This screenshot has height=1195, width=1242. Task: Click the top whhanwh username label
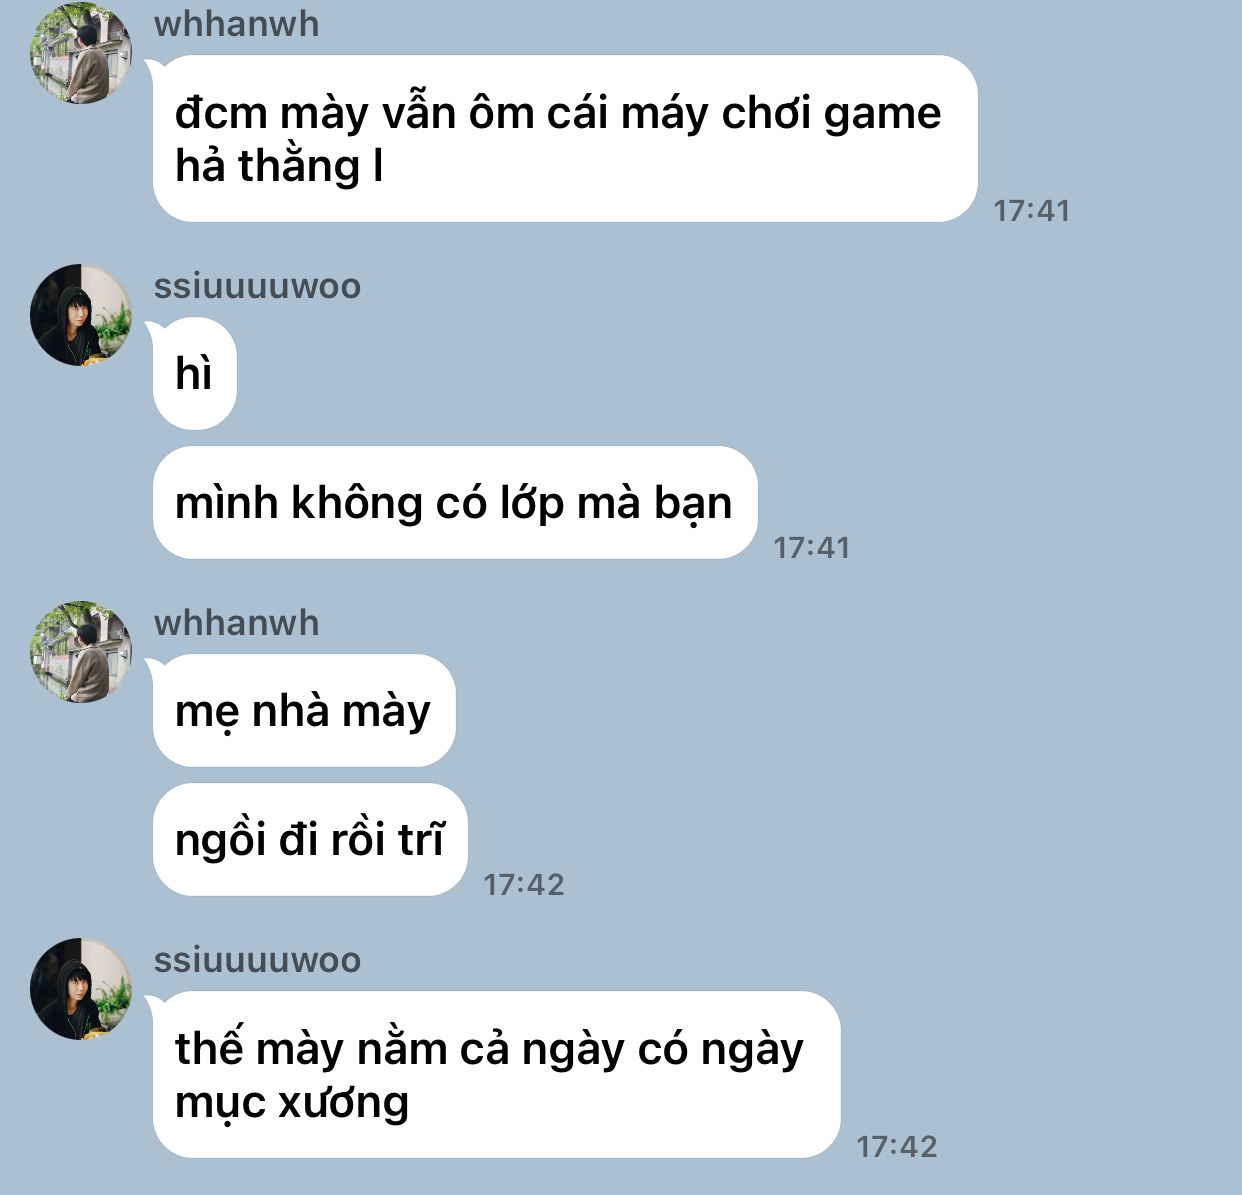click(236, 23)
